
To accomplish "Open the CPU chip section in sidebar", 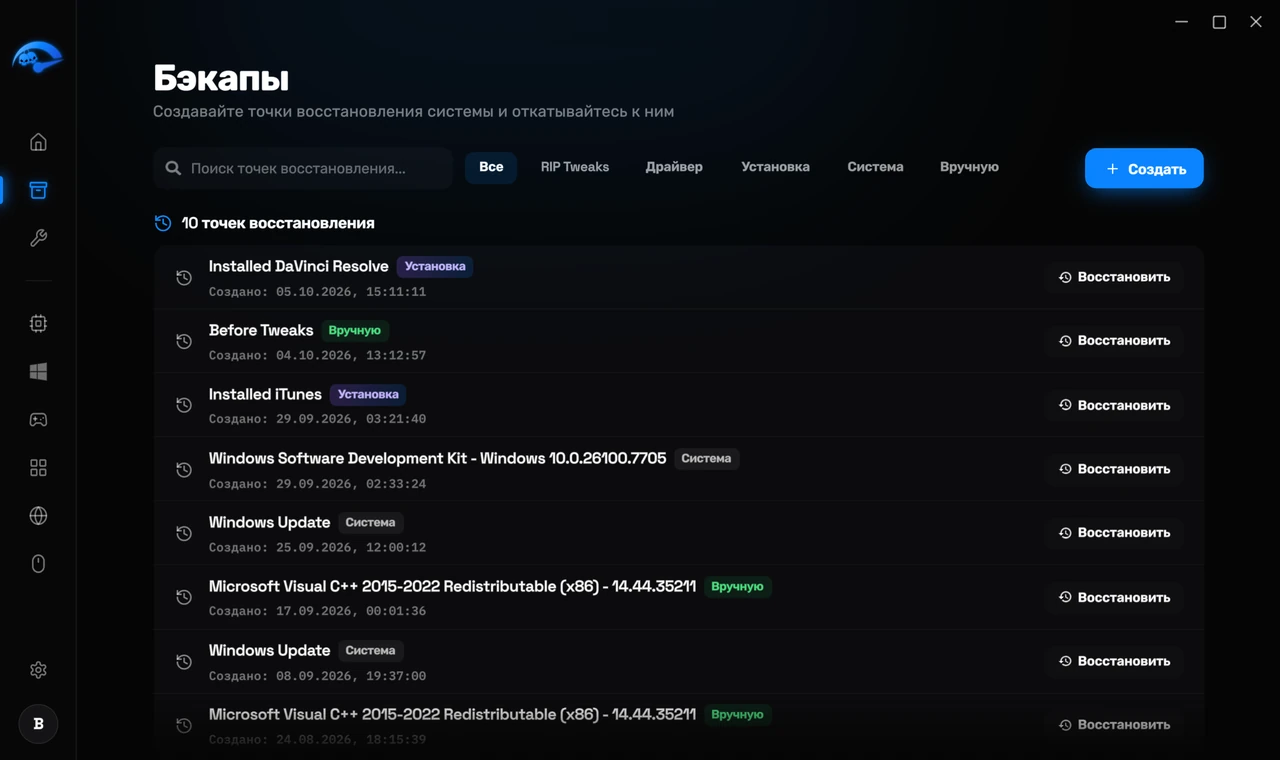I will 38,323.
